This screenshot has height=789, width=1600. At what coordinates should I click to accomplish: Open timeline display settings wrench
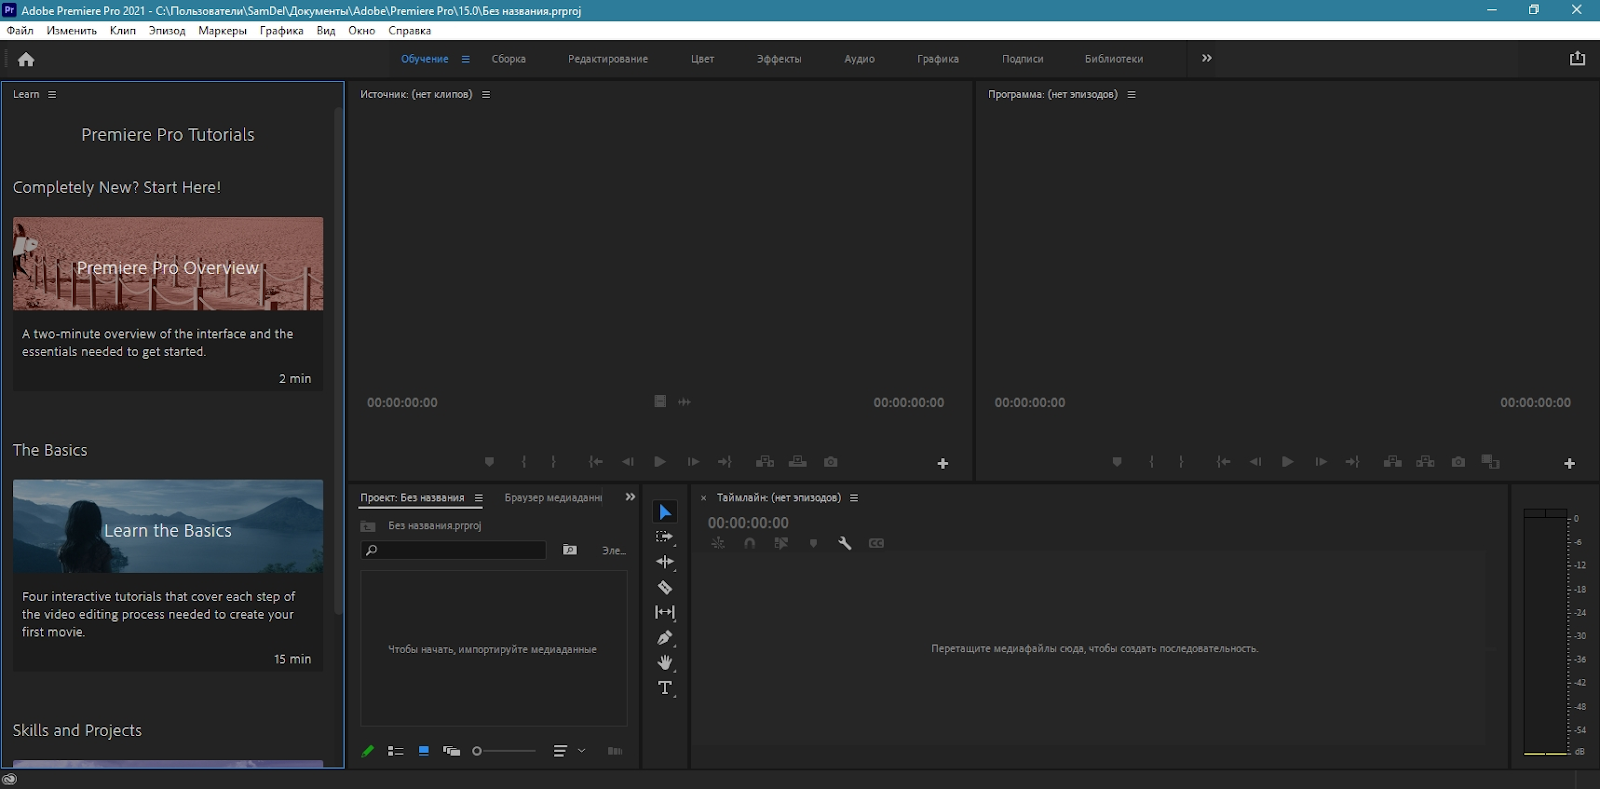pyautogui.click(x=845, y=543)
